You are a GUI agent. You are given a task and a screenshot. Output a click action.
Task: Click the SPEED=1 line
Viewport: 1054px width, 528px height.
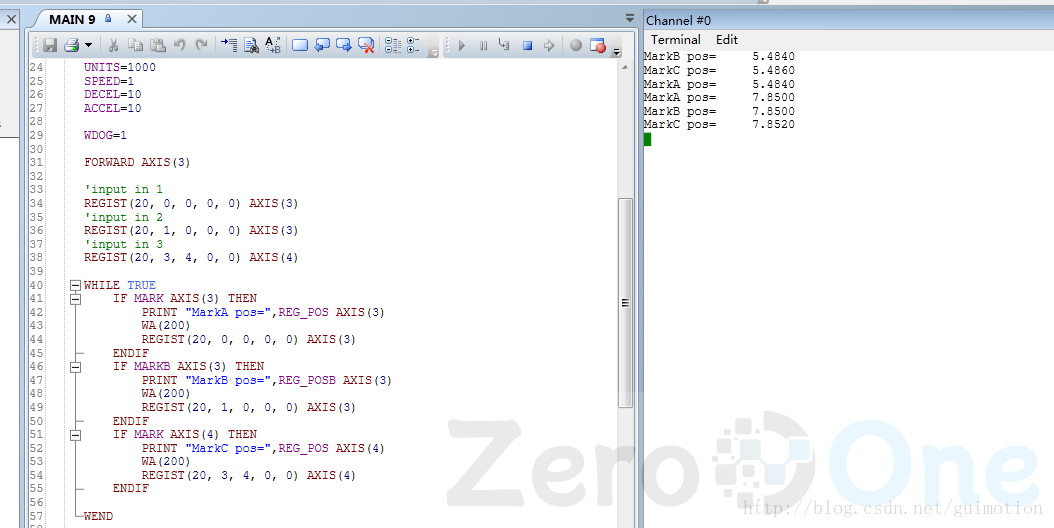[109, 81]
